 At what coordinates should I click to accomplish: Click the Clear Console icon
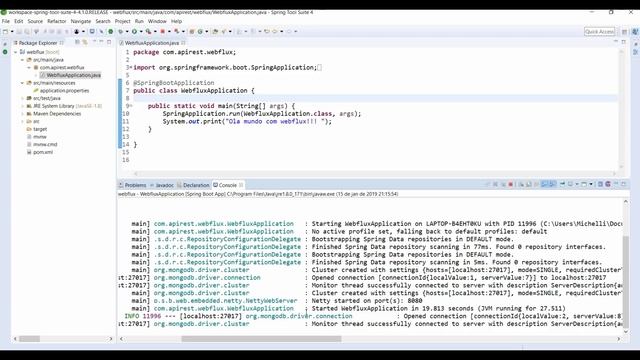(x=522, y=184)
